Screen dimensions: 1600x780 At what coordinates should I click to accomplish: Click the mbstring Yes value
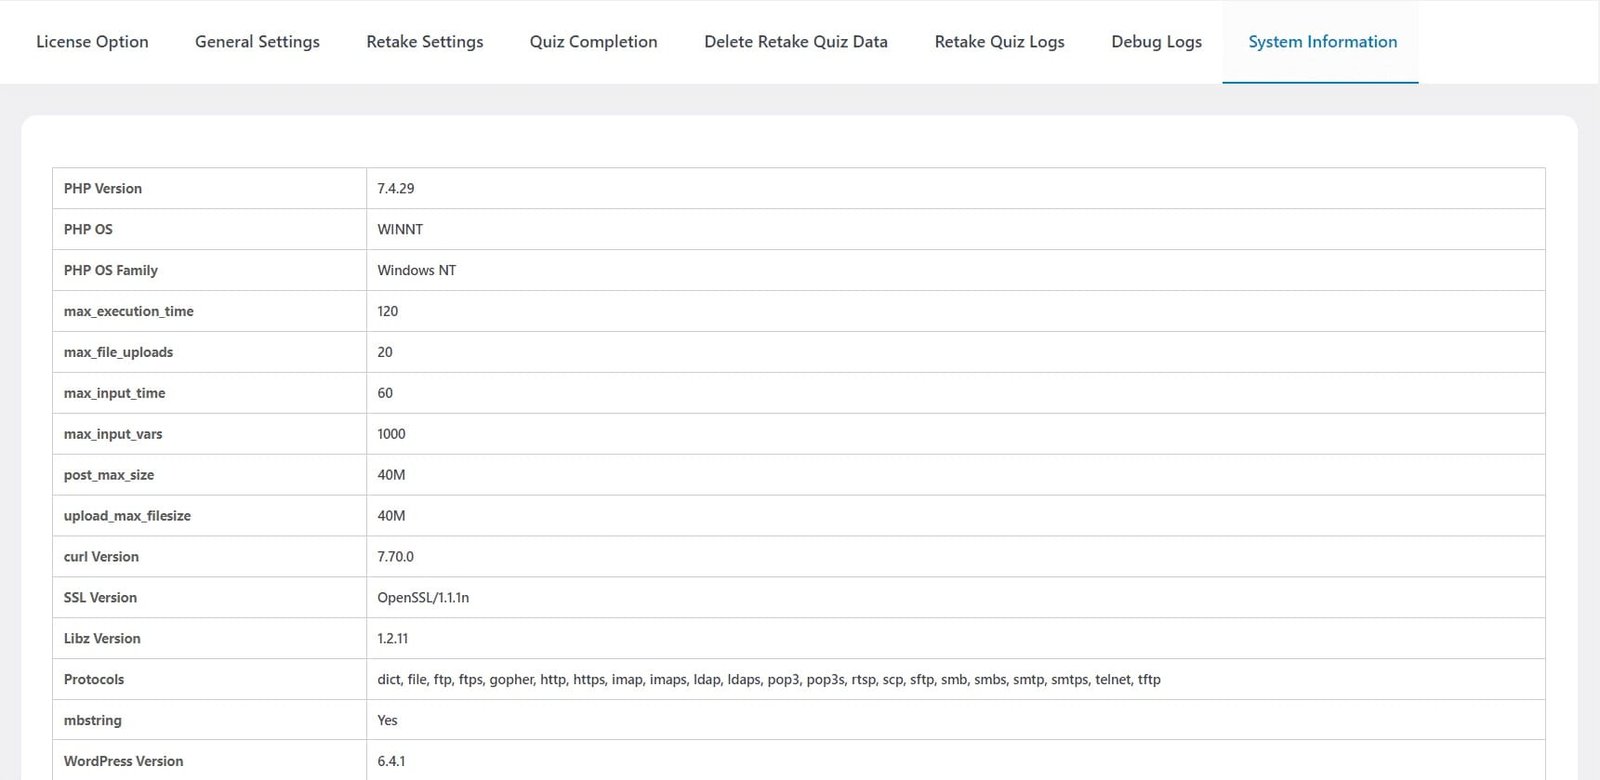(387, 720)
